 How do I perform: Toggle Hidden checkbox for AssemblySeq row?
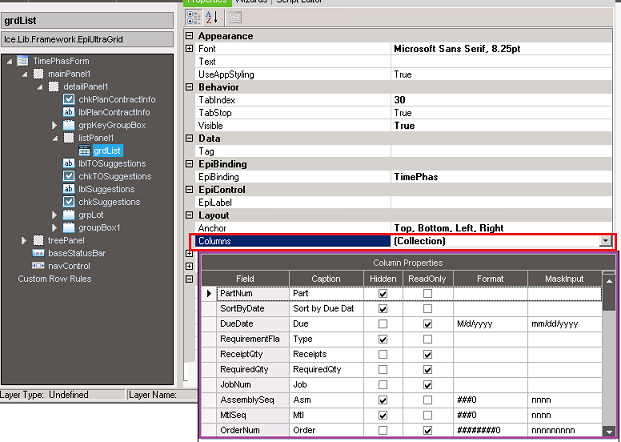pos(383,400)
